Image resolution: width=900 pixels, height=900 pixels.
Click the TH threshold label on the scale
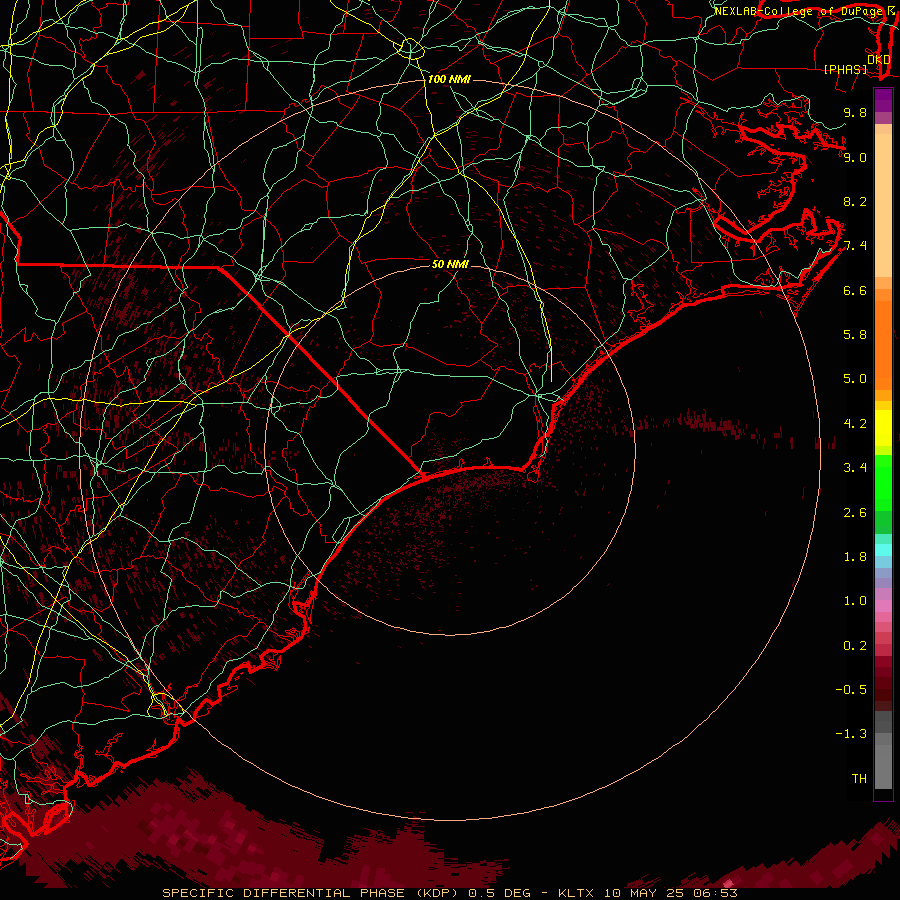click(x=859, y=779)
